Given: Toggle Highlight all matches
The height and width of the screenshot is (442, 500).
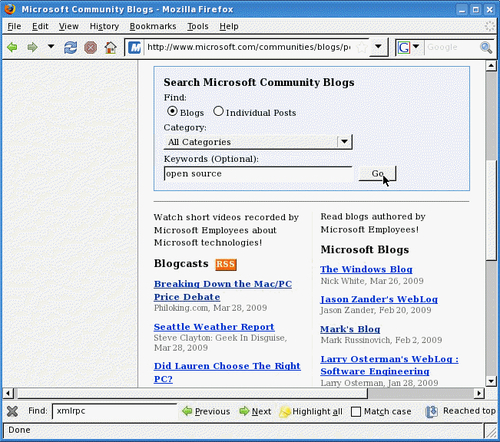Looking at the screenshot, I should 311,411.
